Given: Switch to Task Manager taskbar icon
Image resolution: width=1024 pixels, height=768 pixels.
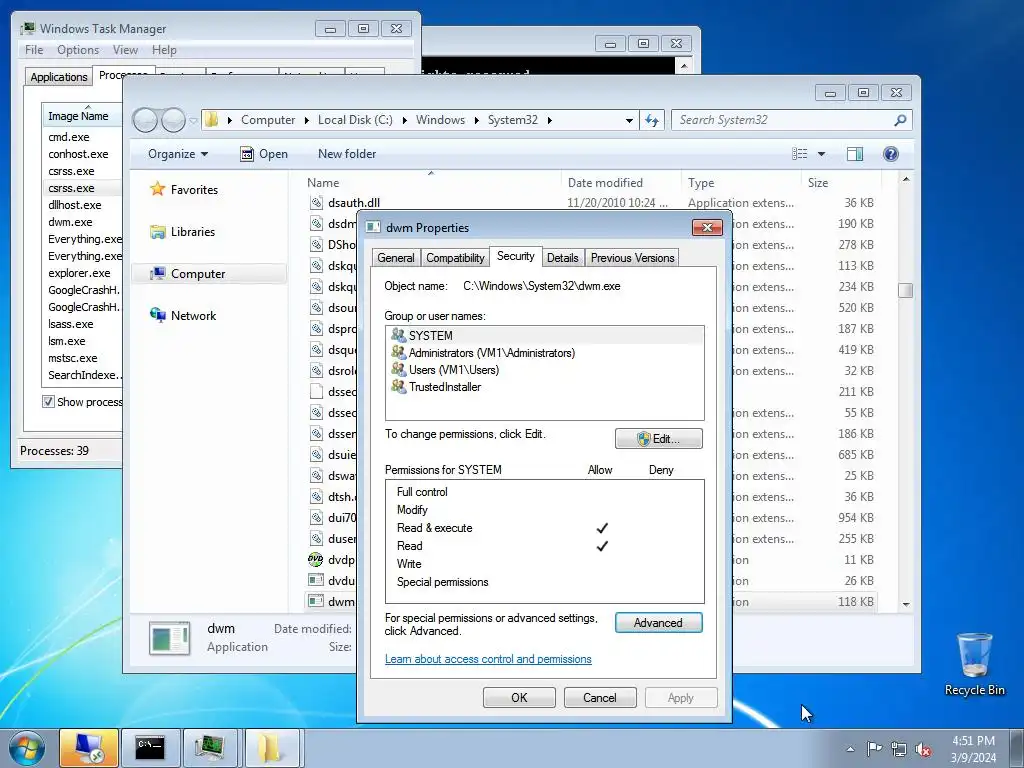Looking at the screenshot, I should pos(211,748).
